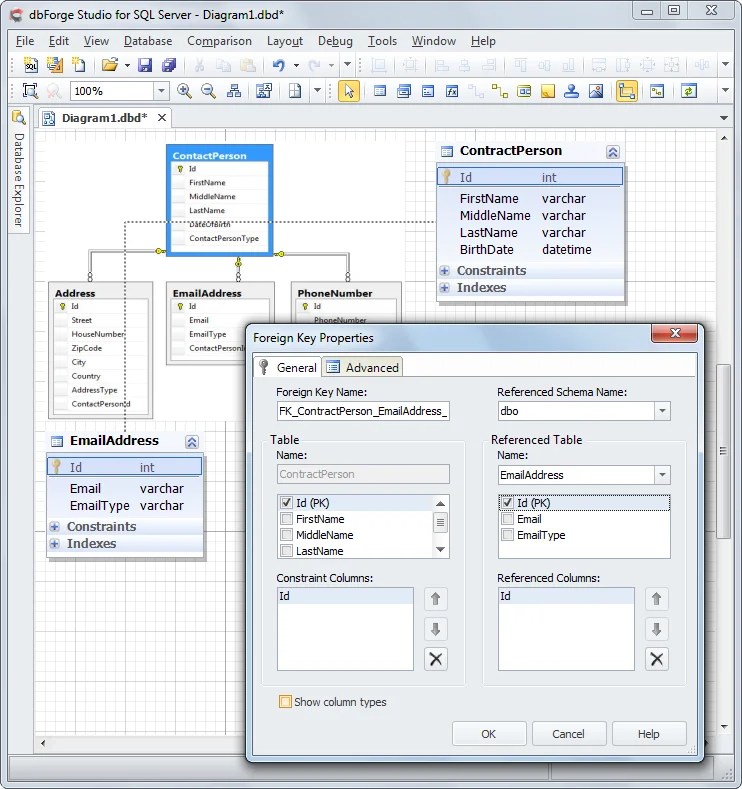
Task: Open the Database menu
Action: [148, 41]
